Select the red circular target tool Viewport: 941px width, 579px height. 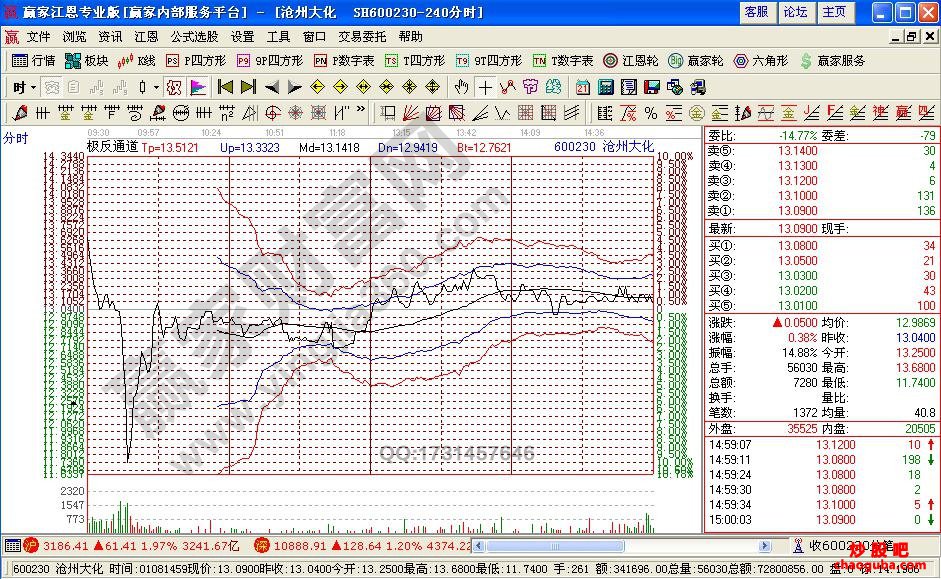(x=272, y=113)
